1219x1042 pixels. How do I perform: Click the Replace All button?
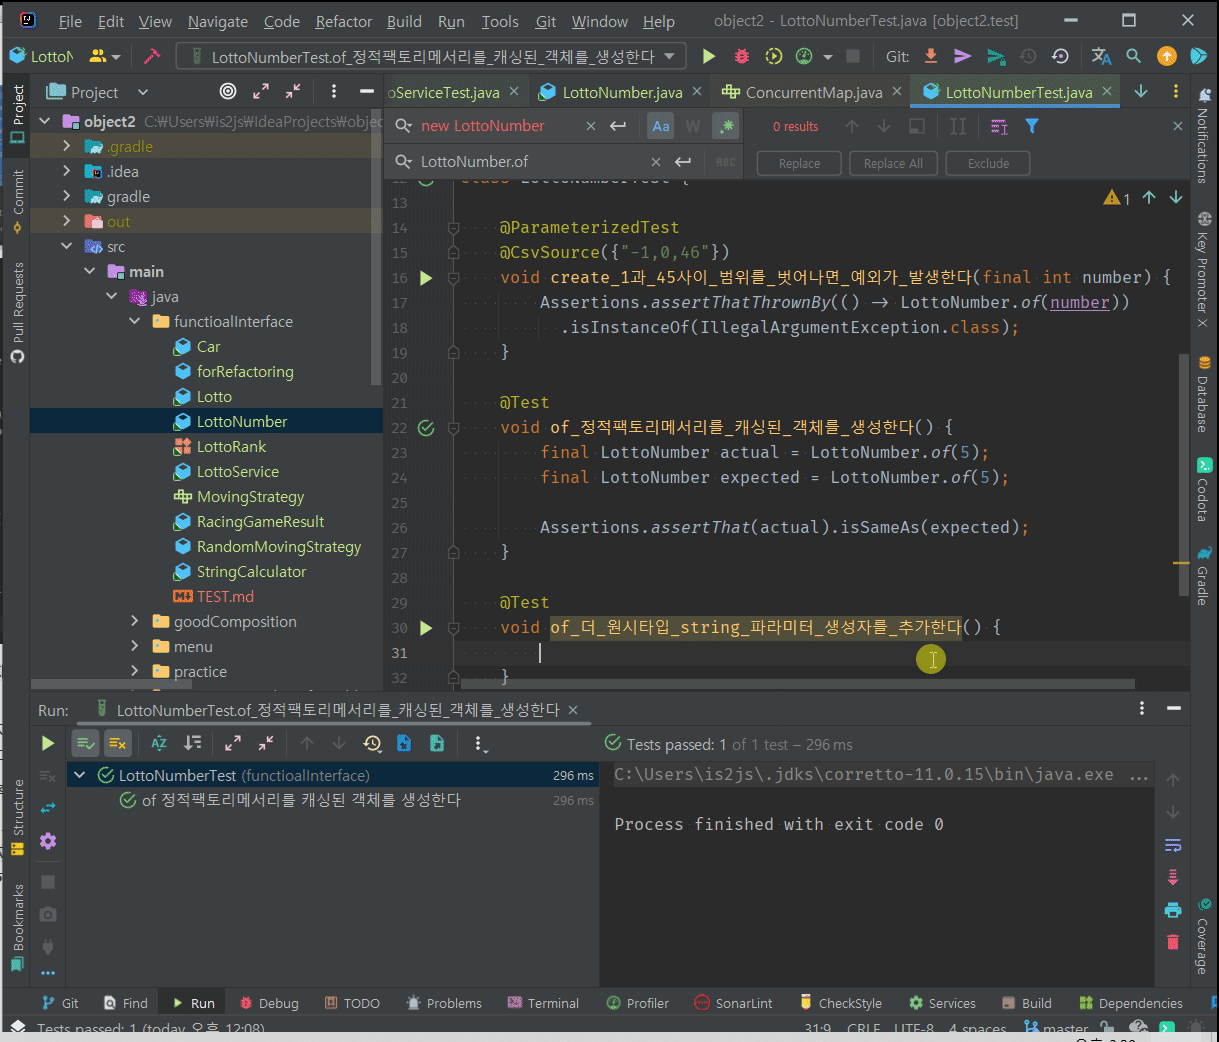[893, 163]
